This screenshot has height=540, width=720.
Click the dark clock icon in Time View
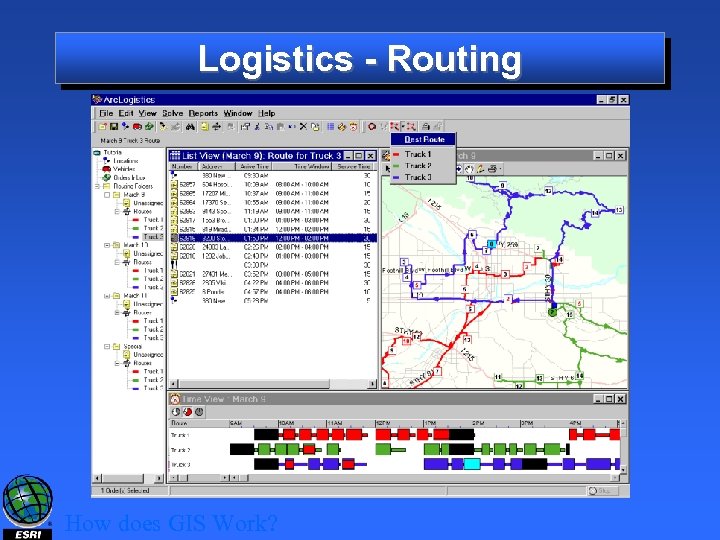click(199, 412)
